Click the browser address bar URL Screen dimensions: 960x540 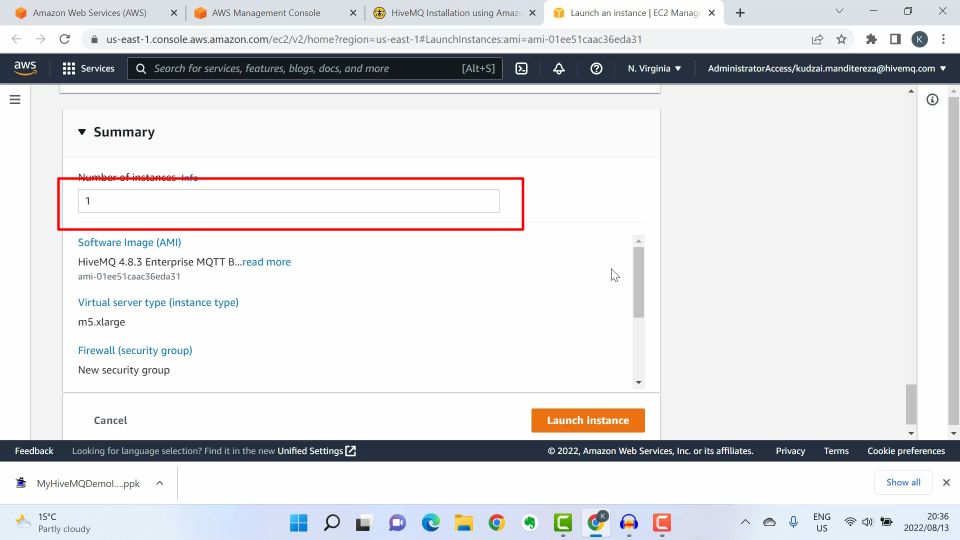(374, 39)
